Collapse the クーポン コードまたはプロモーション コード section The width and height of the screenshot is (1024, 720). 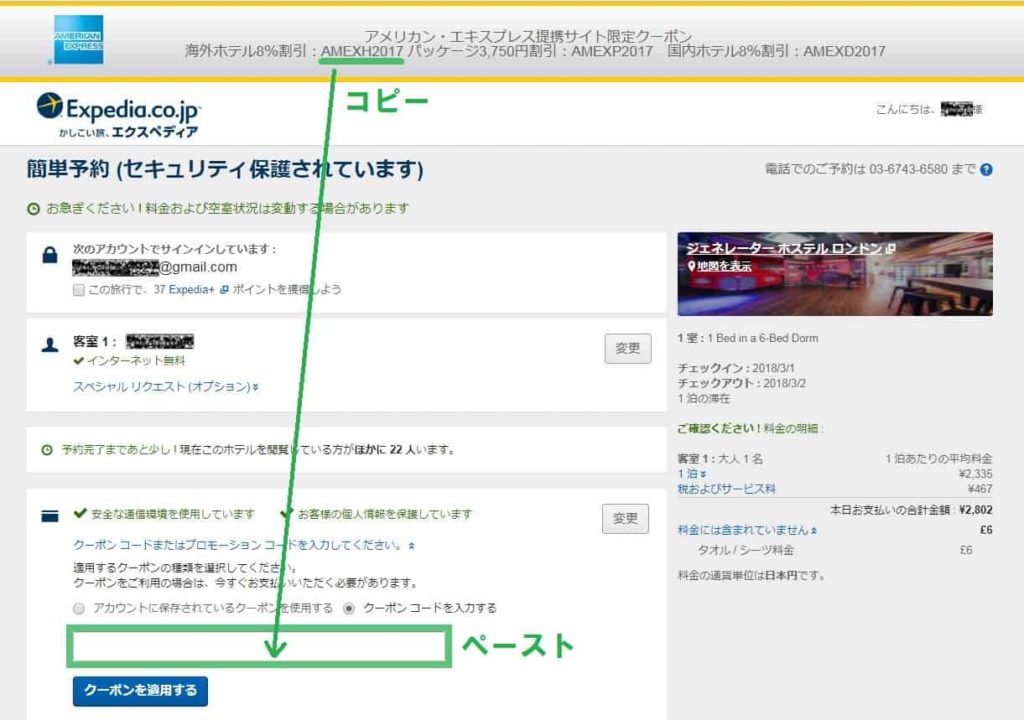tap(244, 545)
